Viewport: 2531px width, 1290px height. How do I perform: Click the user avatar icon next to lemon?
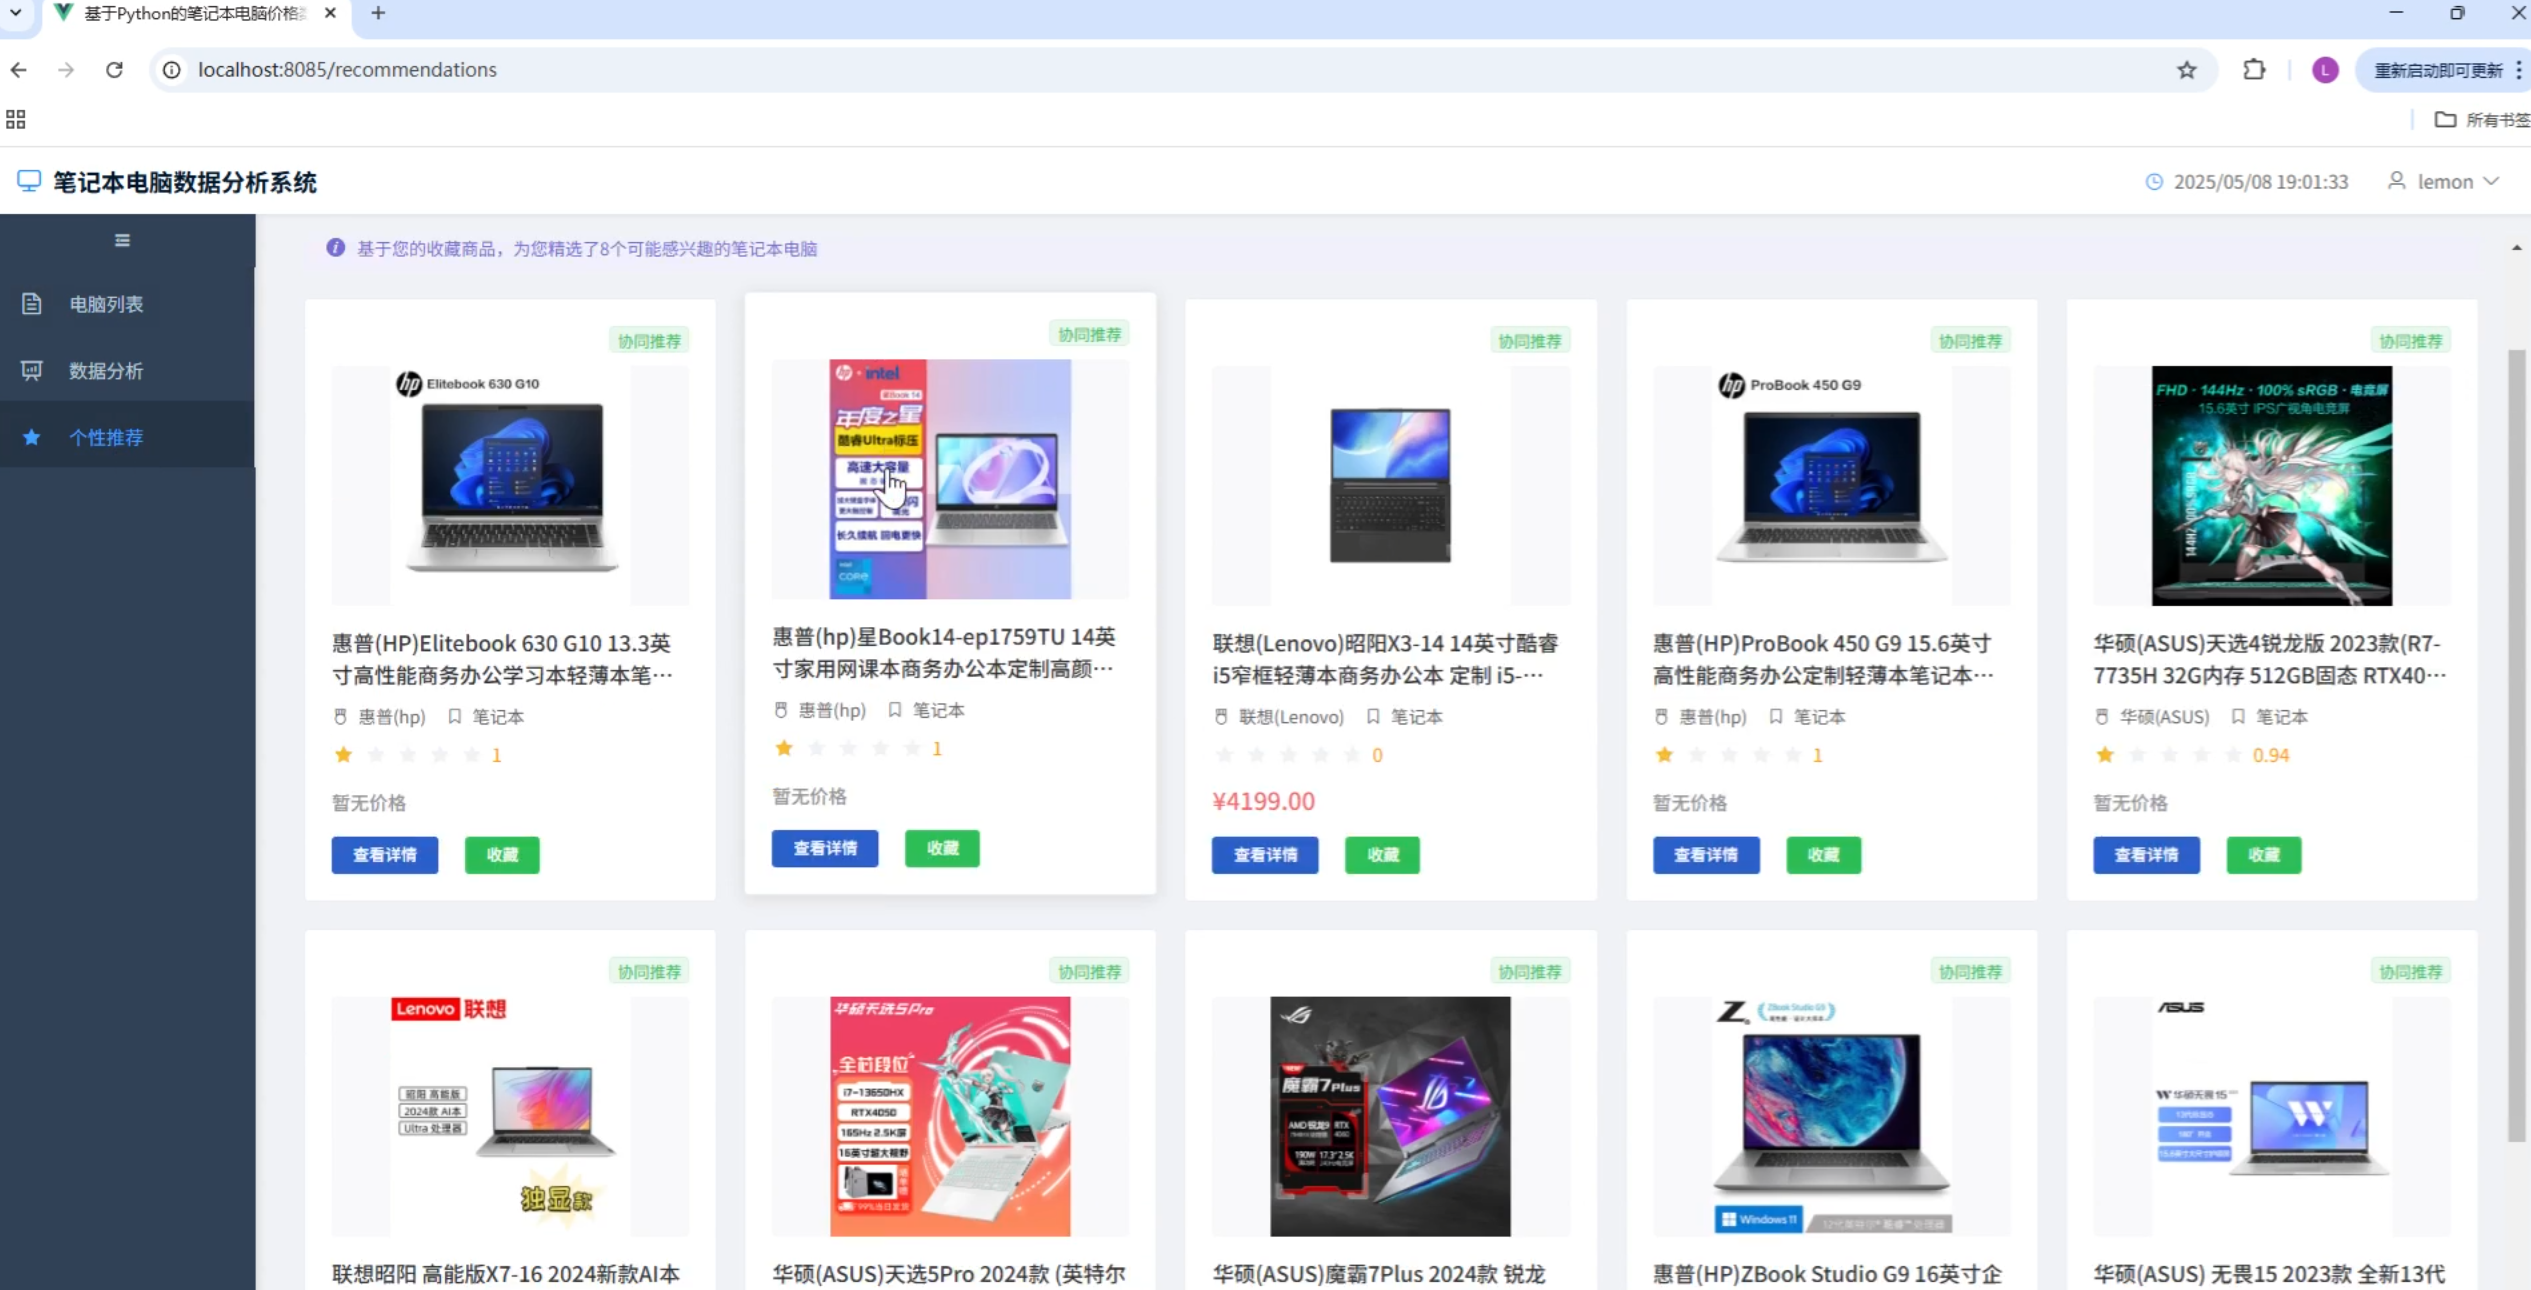(2396, 181)
